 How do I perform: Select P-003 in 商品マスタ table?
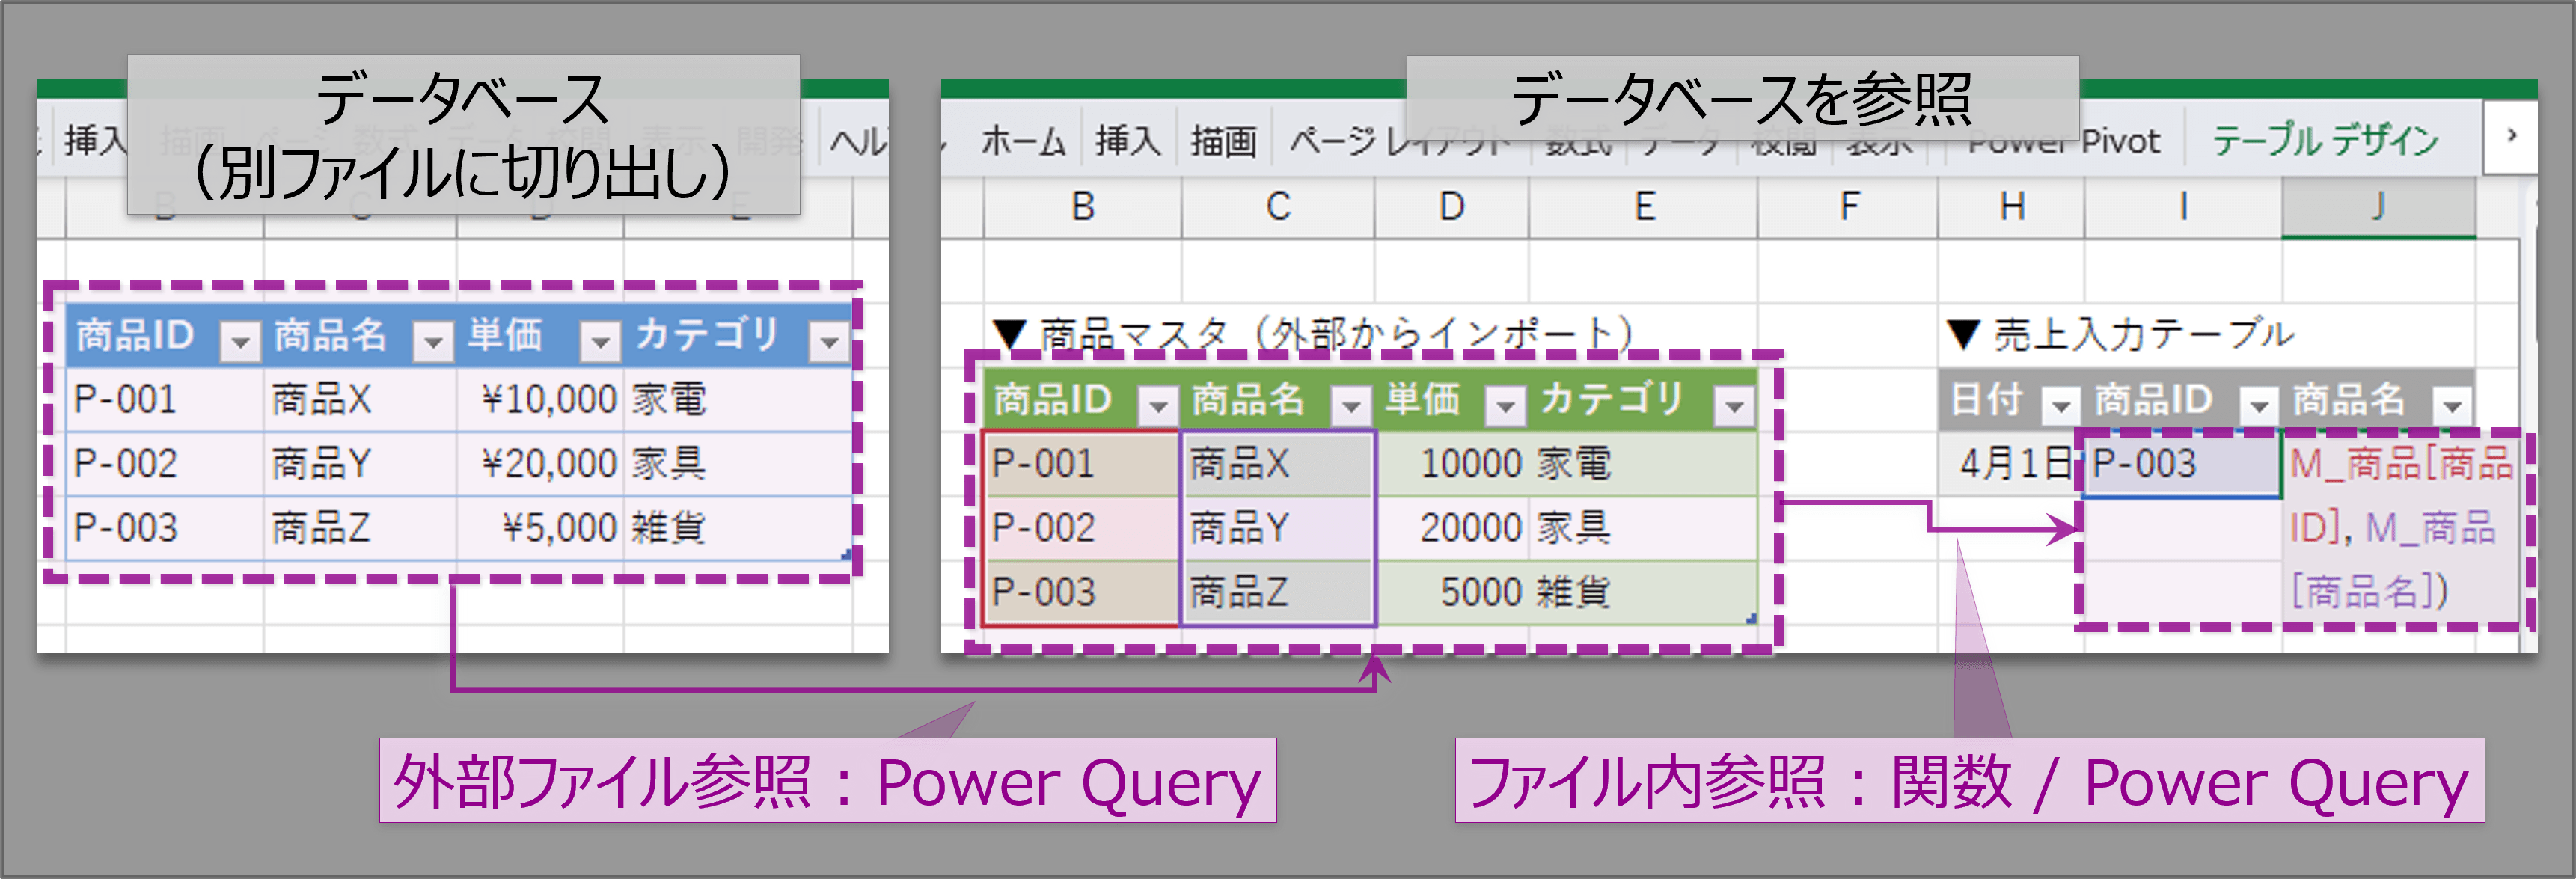point(1083,592)
